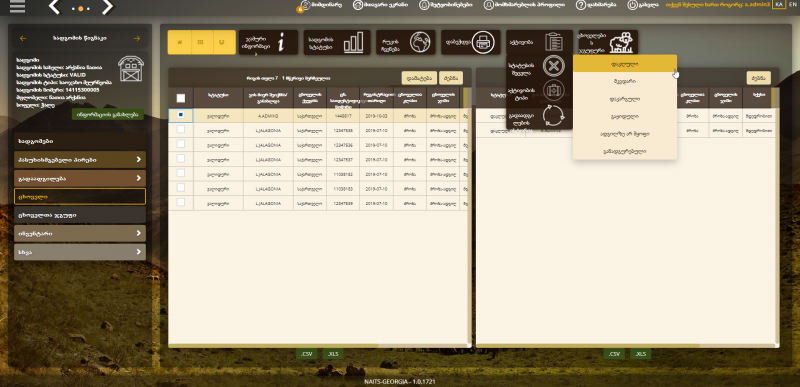800x387 pixels.
Task: Log out using the power icon
Action: (633, 5)
